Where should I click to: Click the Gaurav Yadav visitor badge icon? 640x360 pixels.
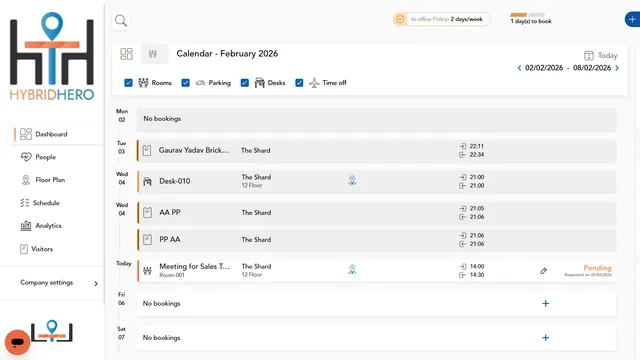click(x=147, y=151)
